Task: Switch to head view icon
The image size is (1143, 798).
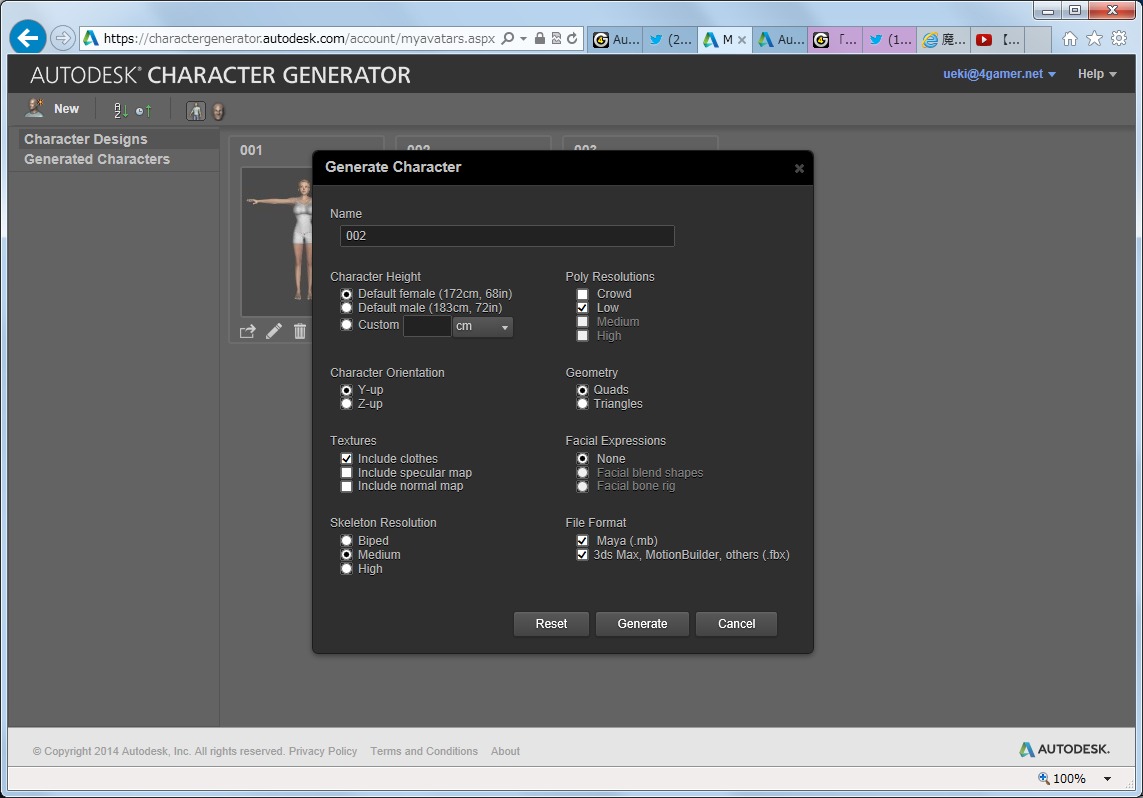Action: 218,111
